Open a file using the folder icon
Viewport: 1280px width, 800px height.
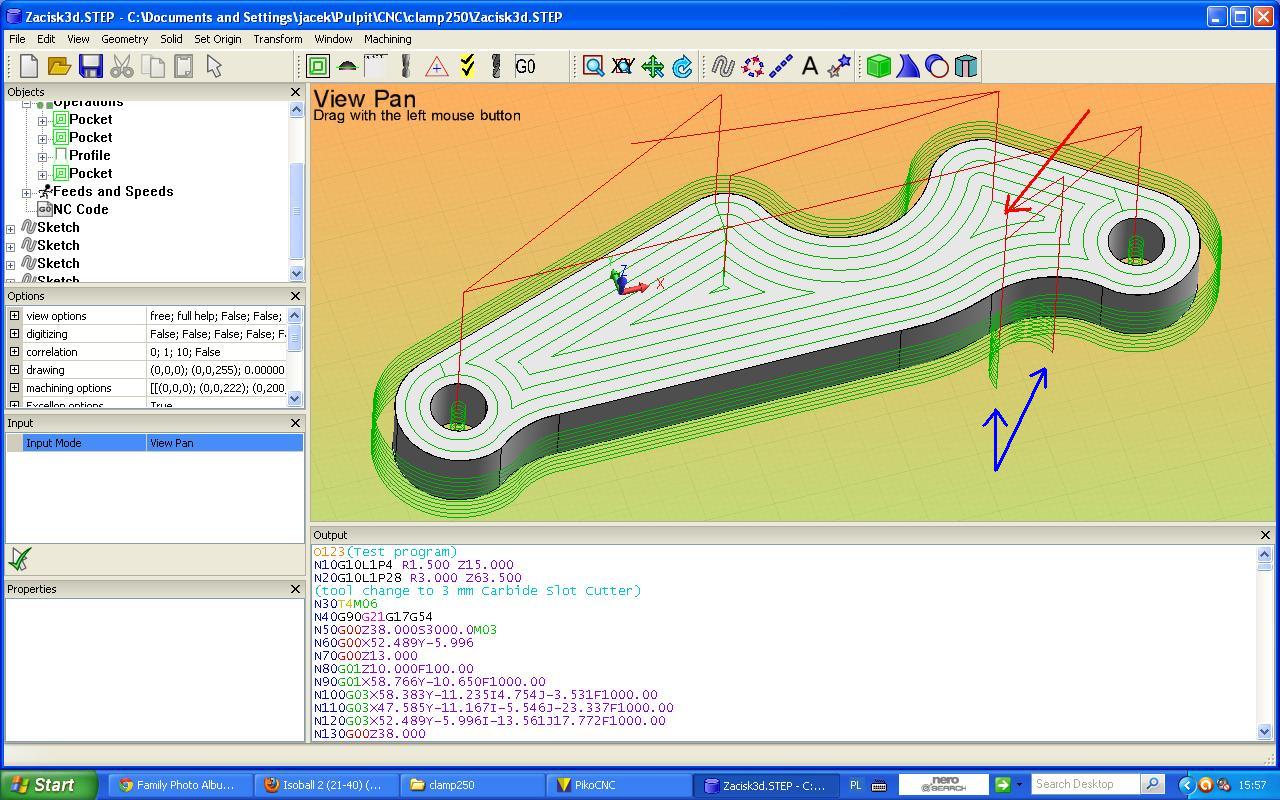tap(60, 66)
